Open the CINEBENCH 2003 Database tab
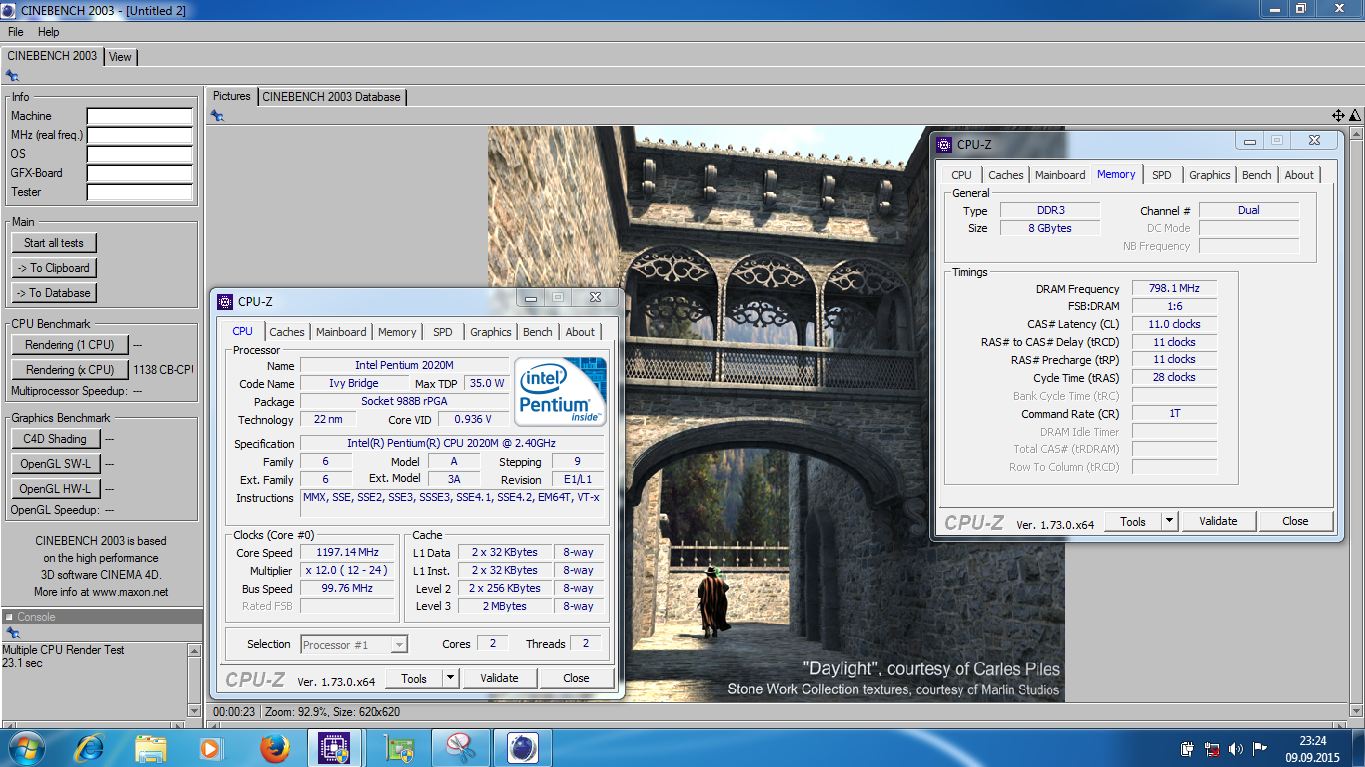 point(331,97)
